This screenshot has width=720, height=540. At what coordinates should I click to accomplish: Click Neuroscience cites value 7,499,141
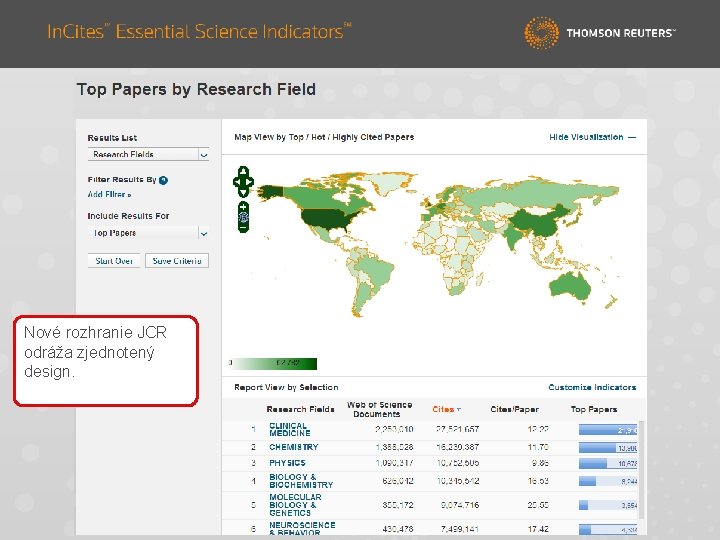point(460,529)
